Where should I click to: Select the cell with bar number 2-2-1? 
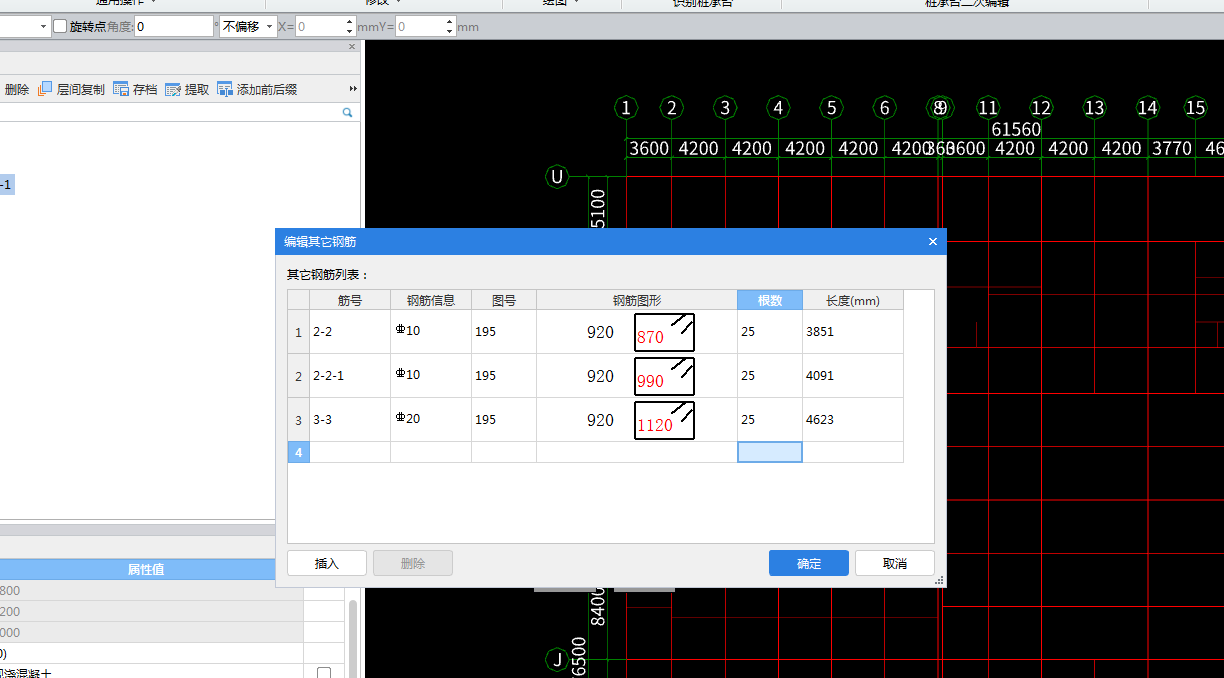pyautogui.click(x=350, y=376)
